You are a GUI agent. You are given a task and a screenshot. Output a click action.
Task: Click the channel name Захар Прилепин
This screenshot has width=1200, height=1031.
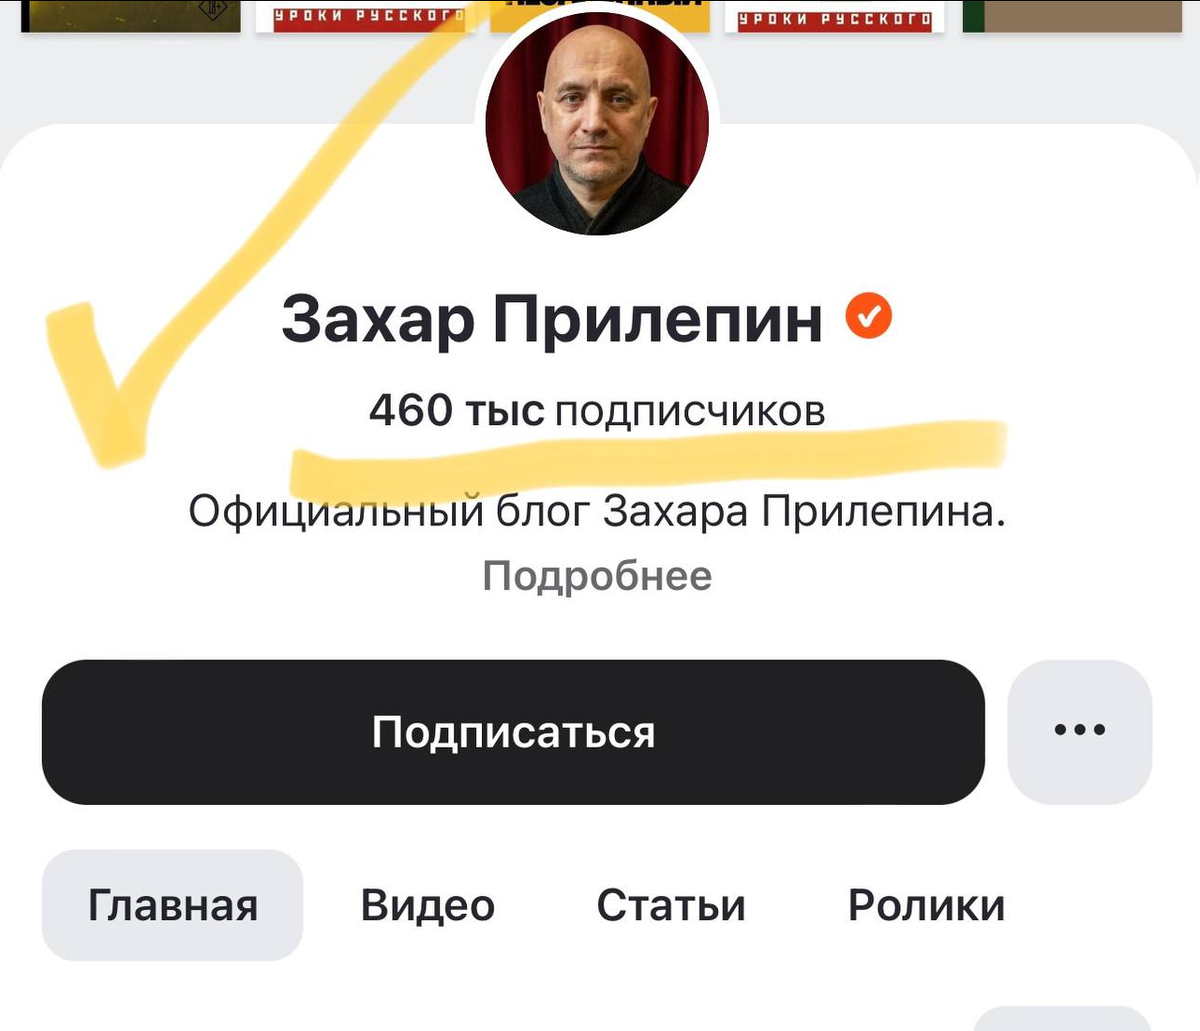[552, 319]
